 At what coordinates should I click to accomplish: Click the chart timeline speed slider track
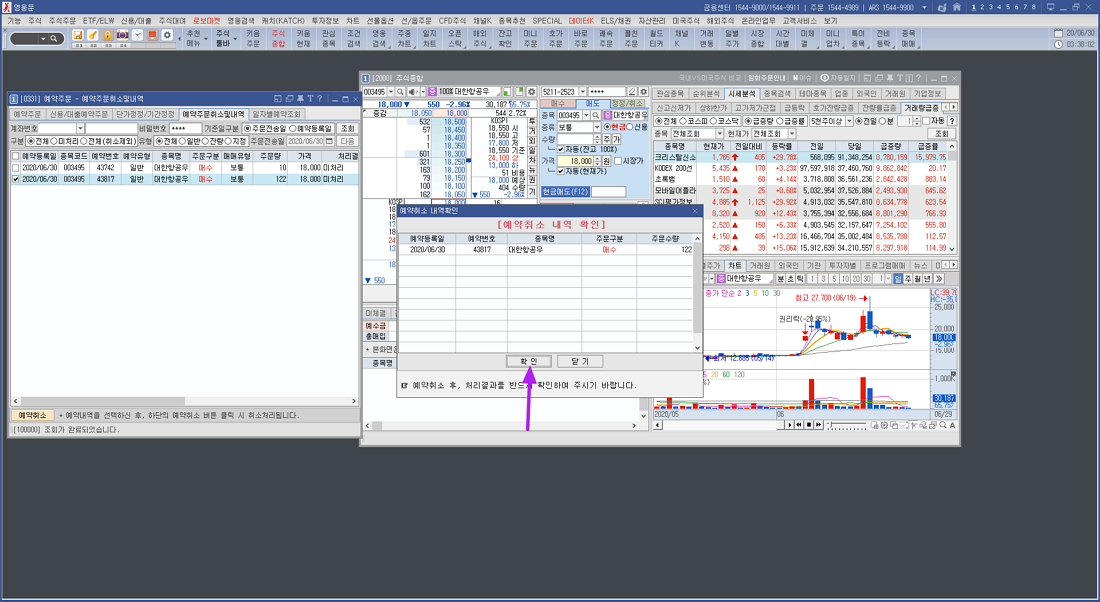[847, 425]
